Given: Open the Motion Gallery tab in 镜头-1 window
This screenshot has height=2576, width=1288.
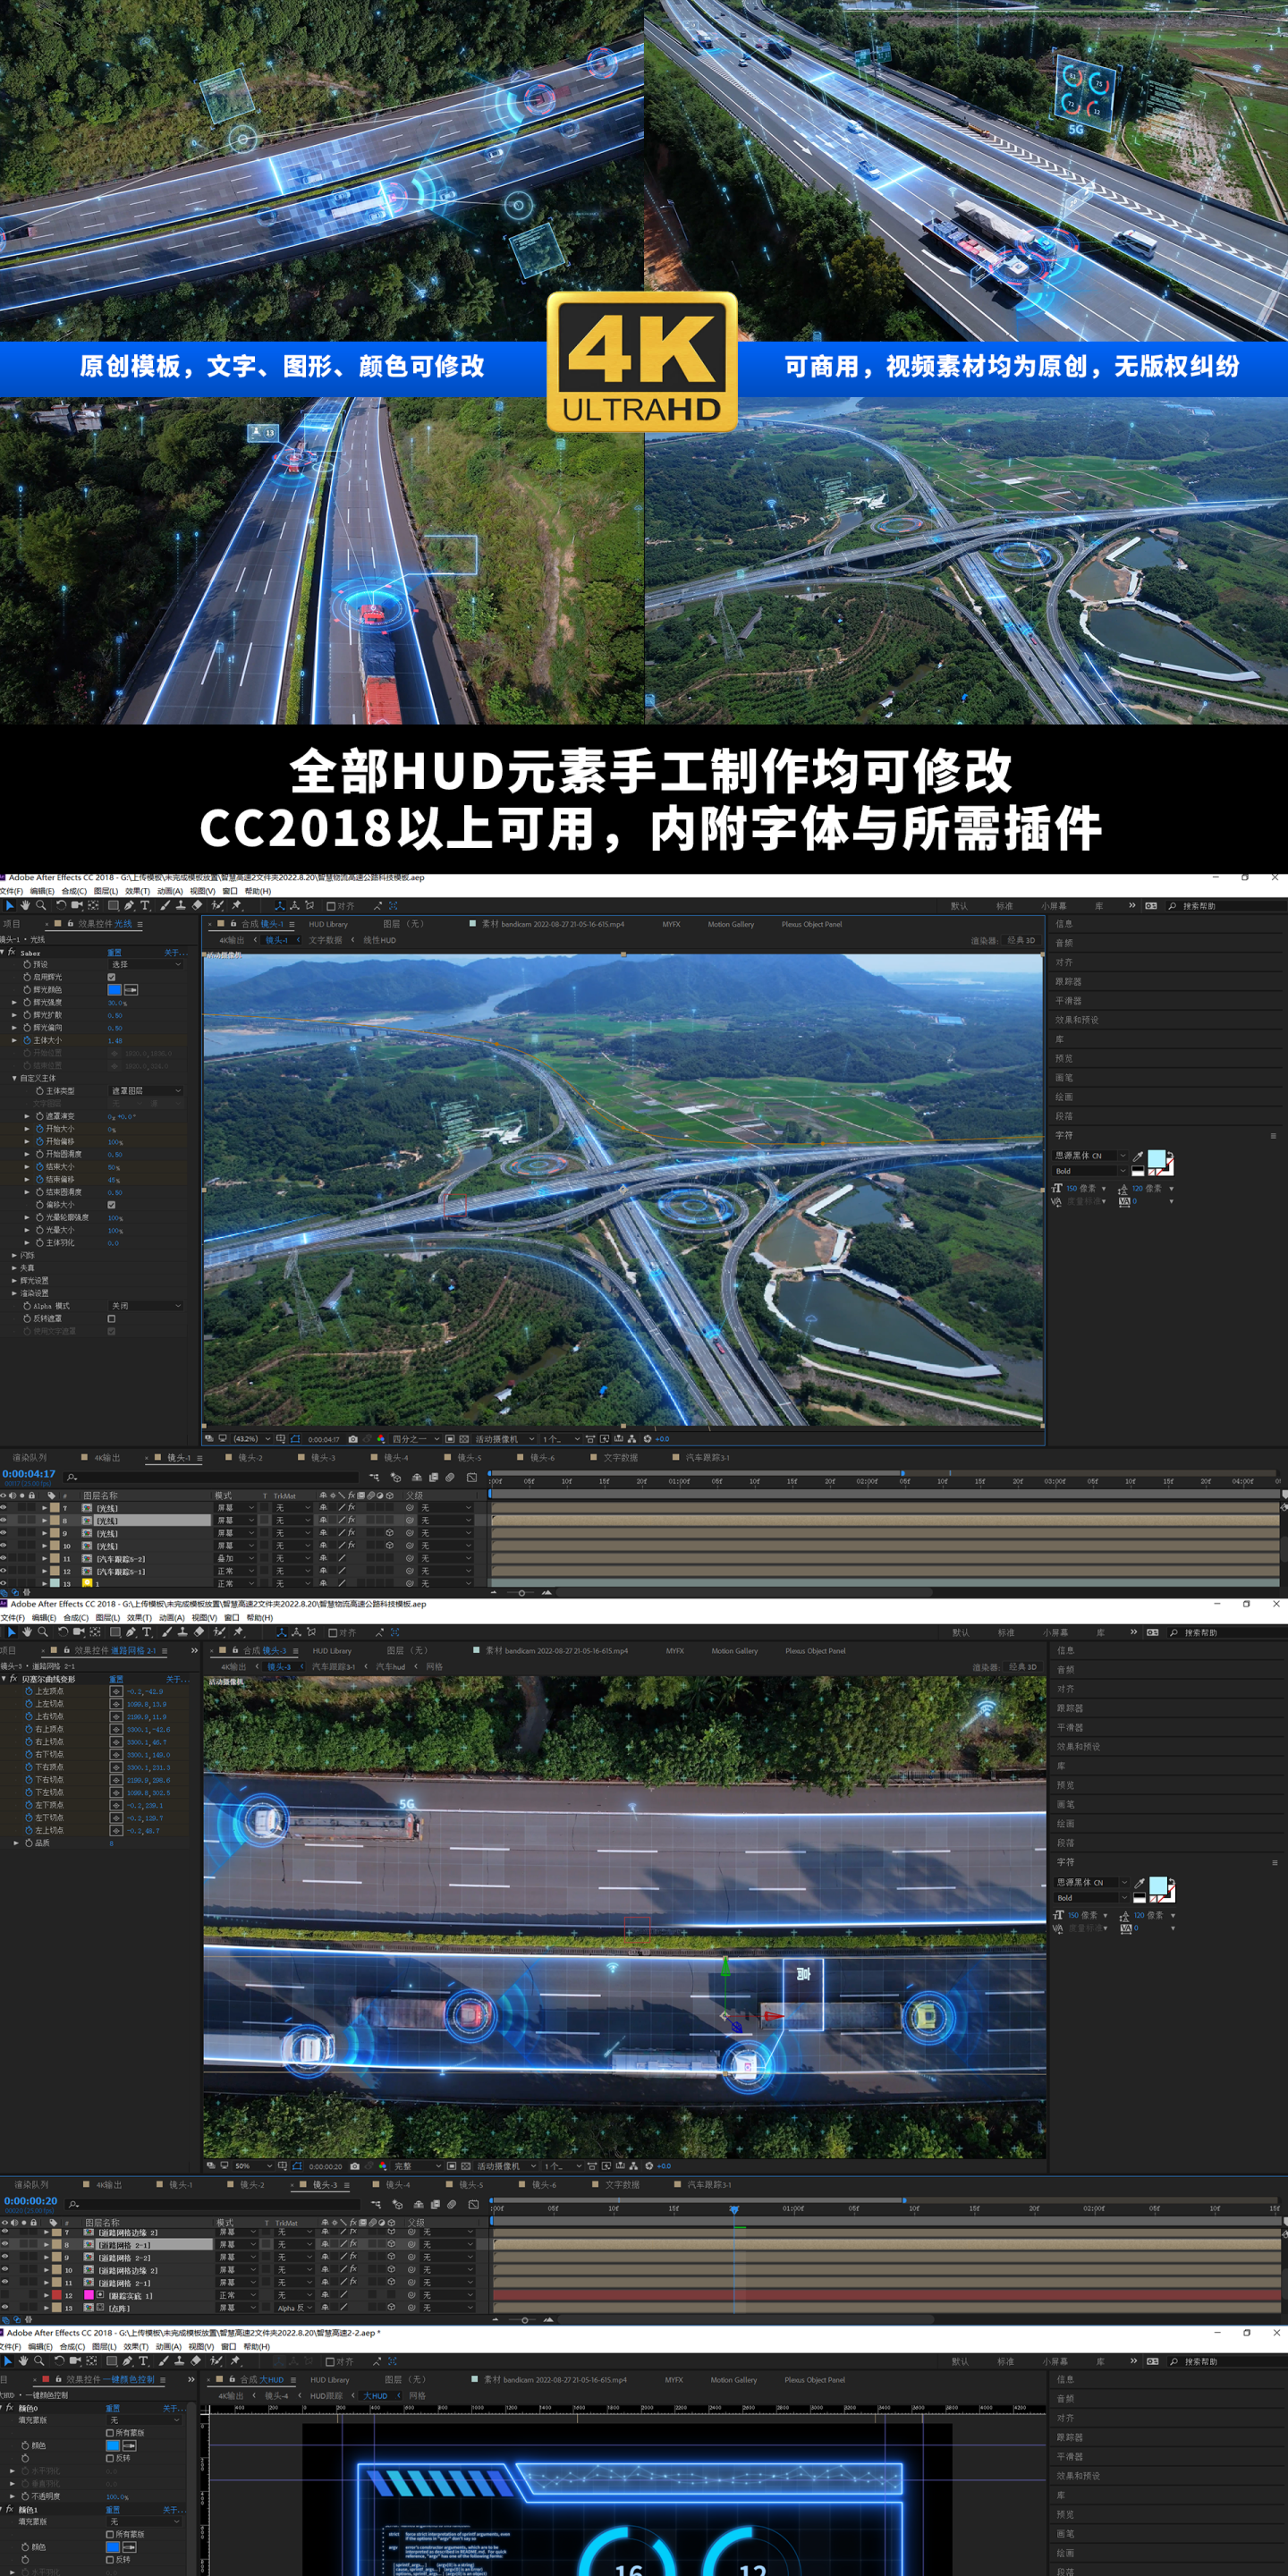Looking at the screenshot, I should click(731, 925).
